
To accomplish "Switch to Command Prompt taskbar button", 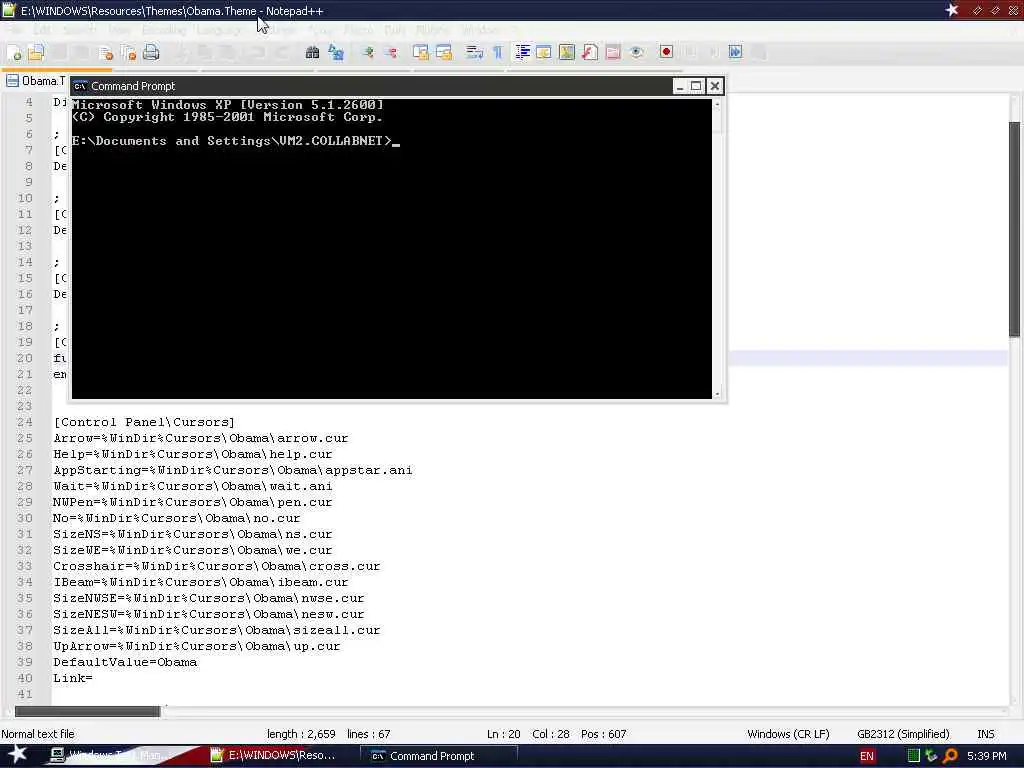I will pyautogui.click(x=439, y=756).
